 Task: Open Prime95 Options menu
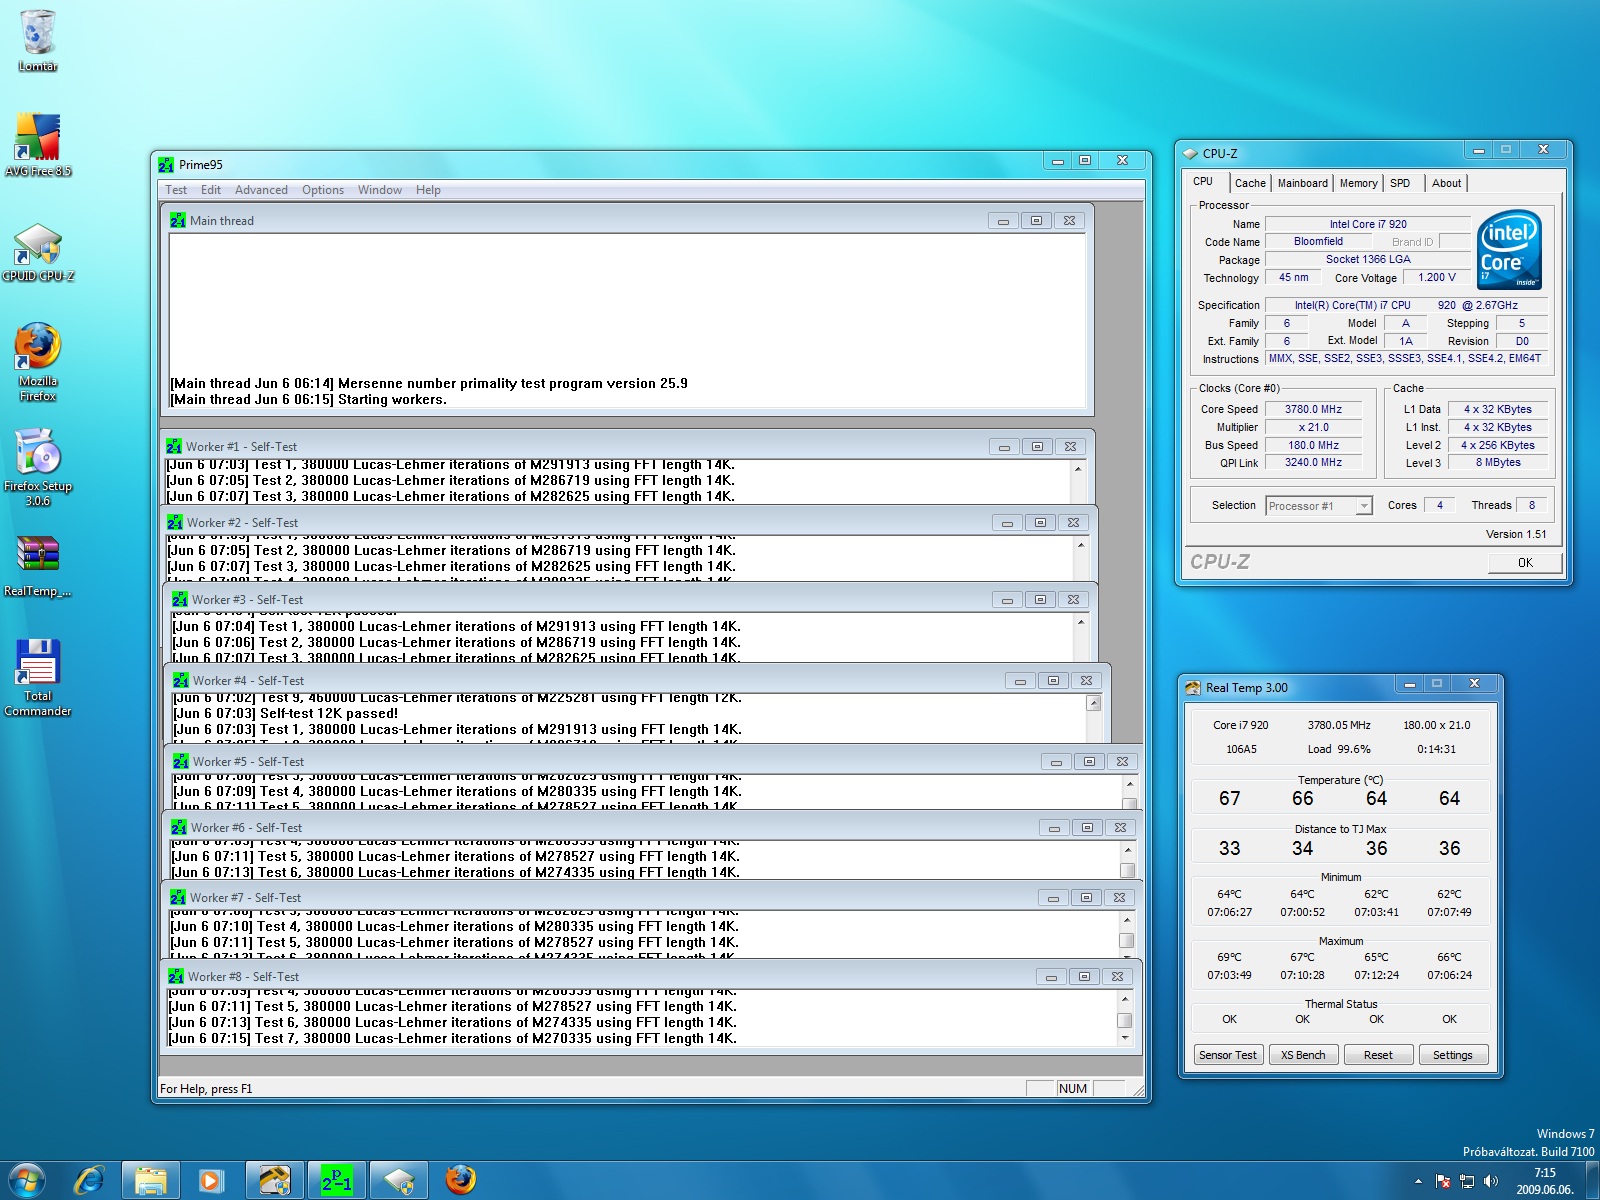[323, 190]
